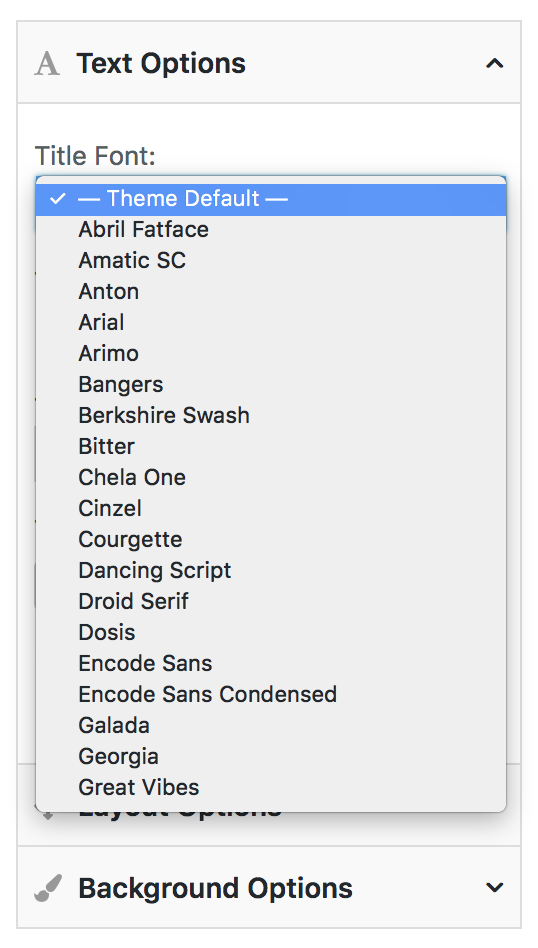Pick Great Vibes font option
Screen dimensions: 538x948
(271, 787)
